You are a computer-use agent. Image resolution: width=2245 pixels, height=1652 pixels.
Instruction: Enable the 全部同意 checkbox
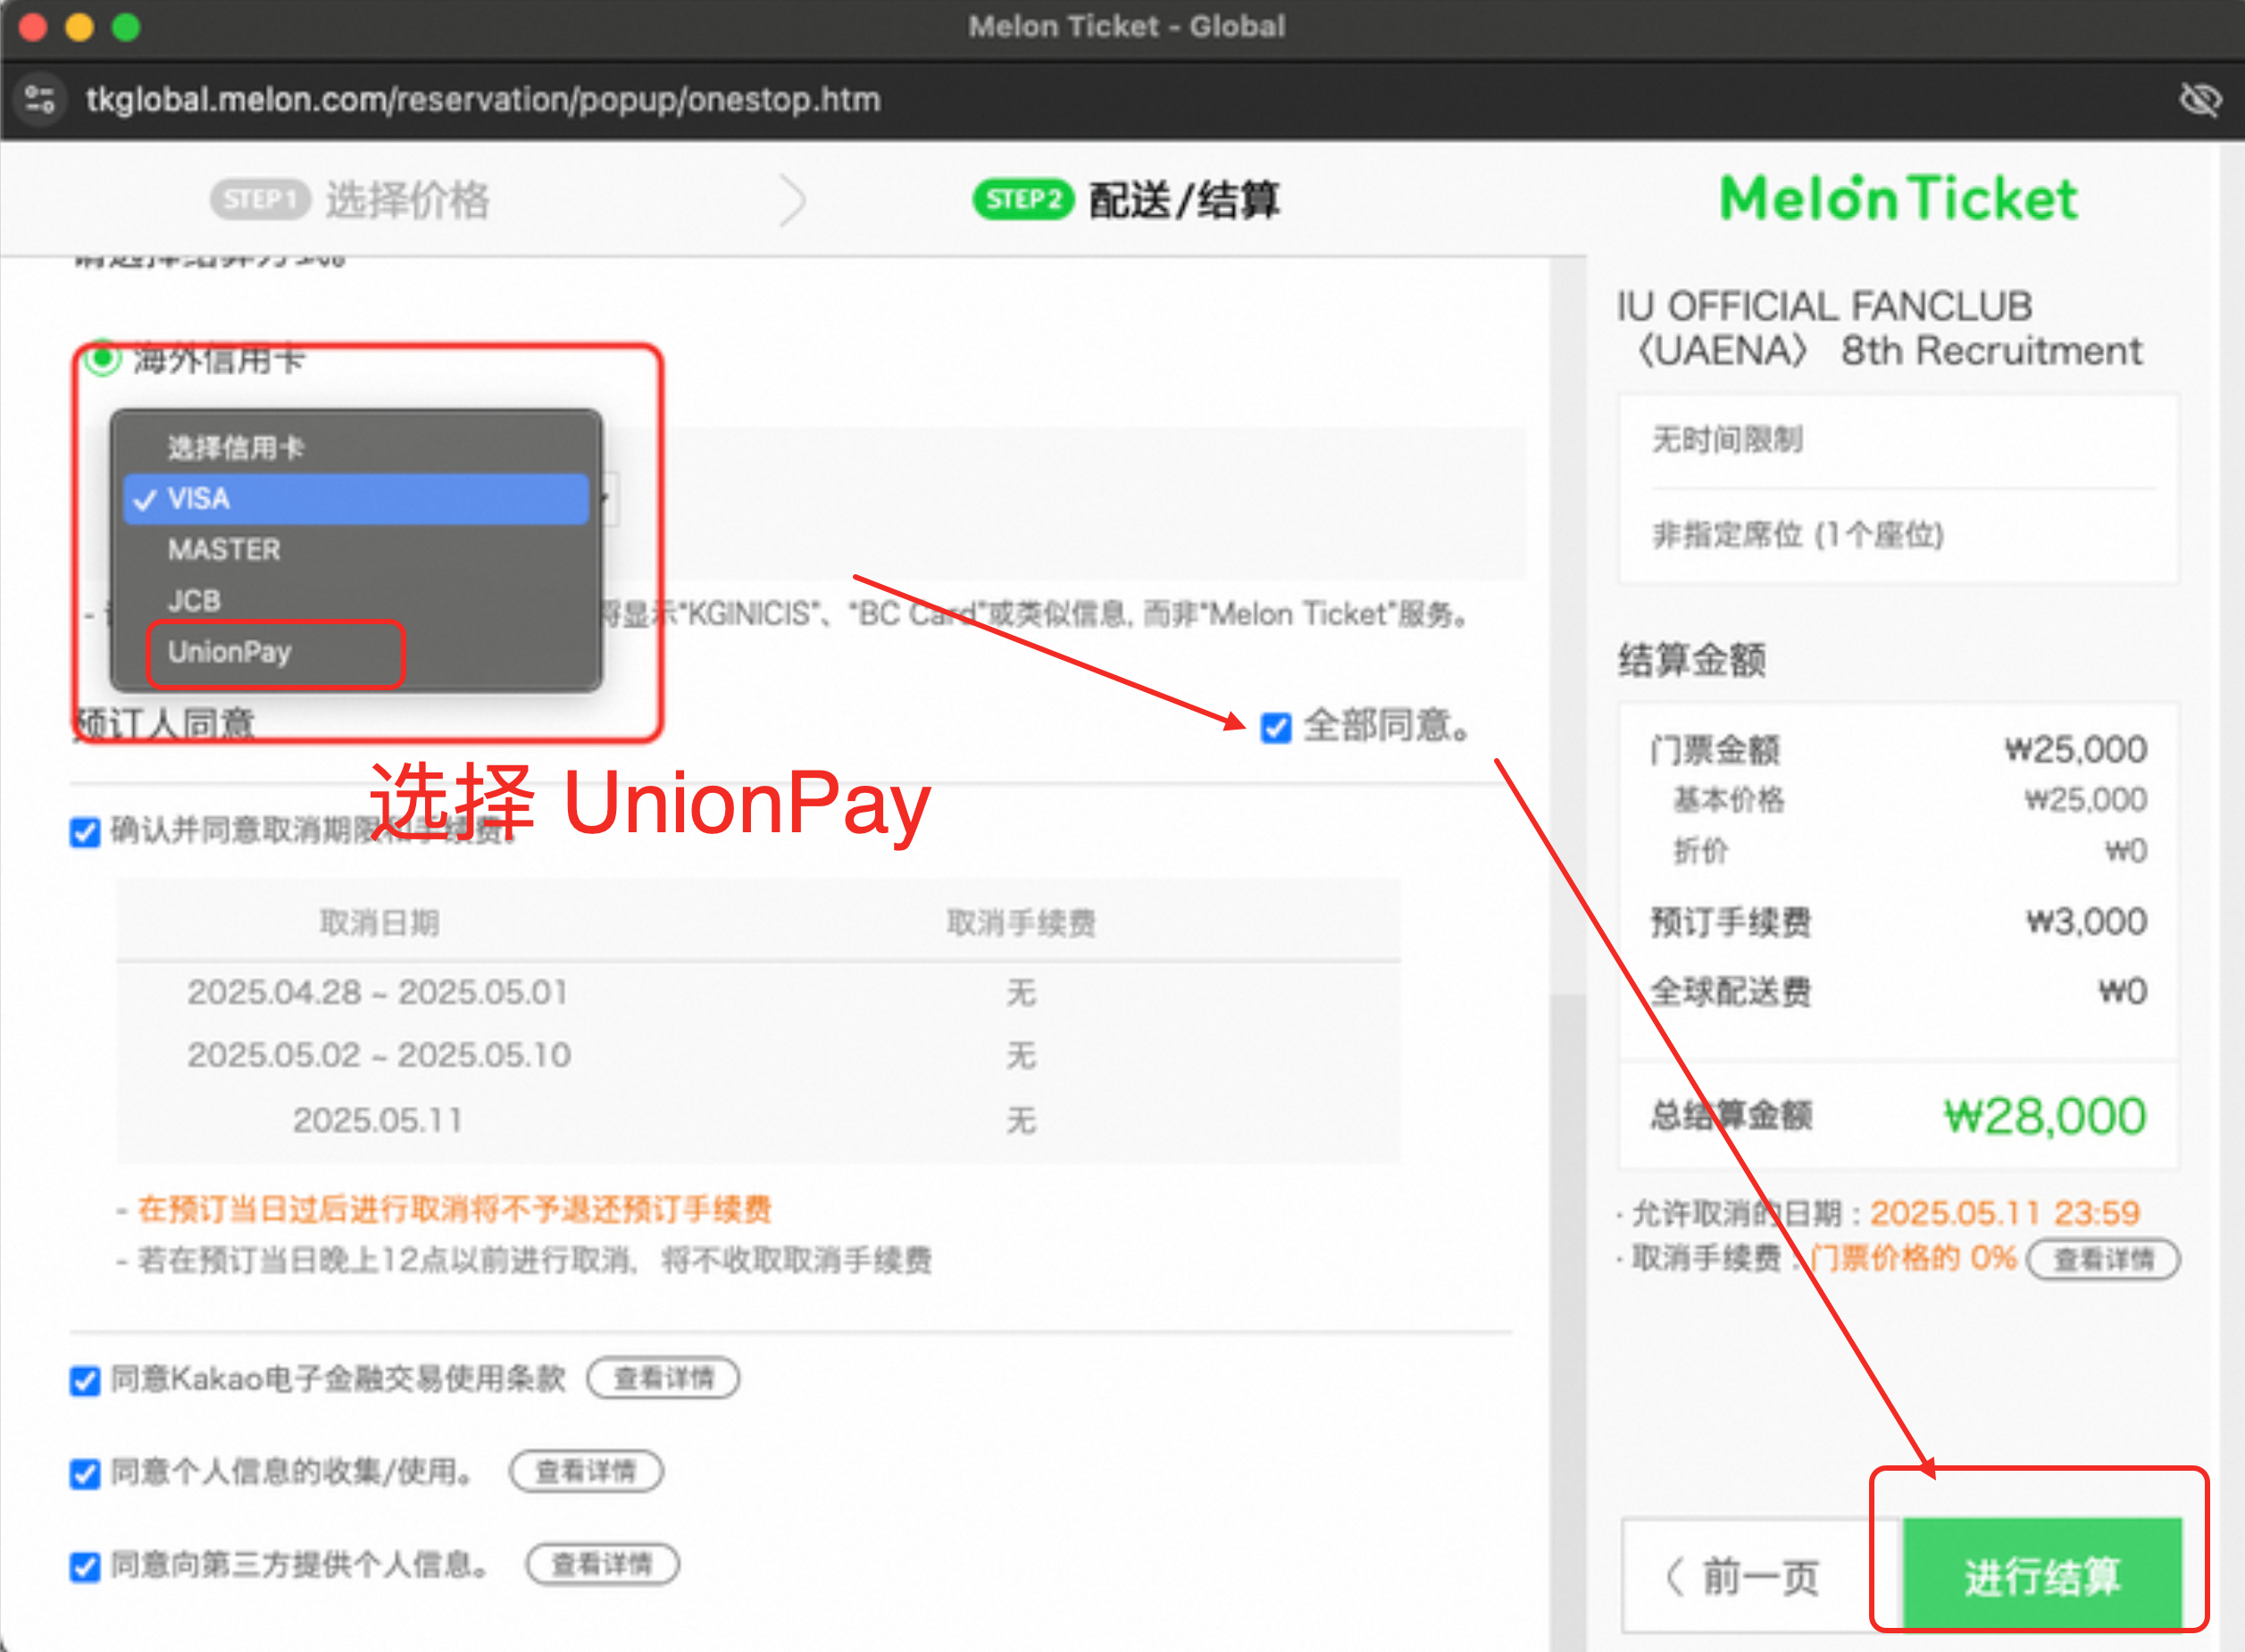point(1274,729)
